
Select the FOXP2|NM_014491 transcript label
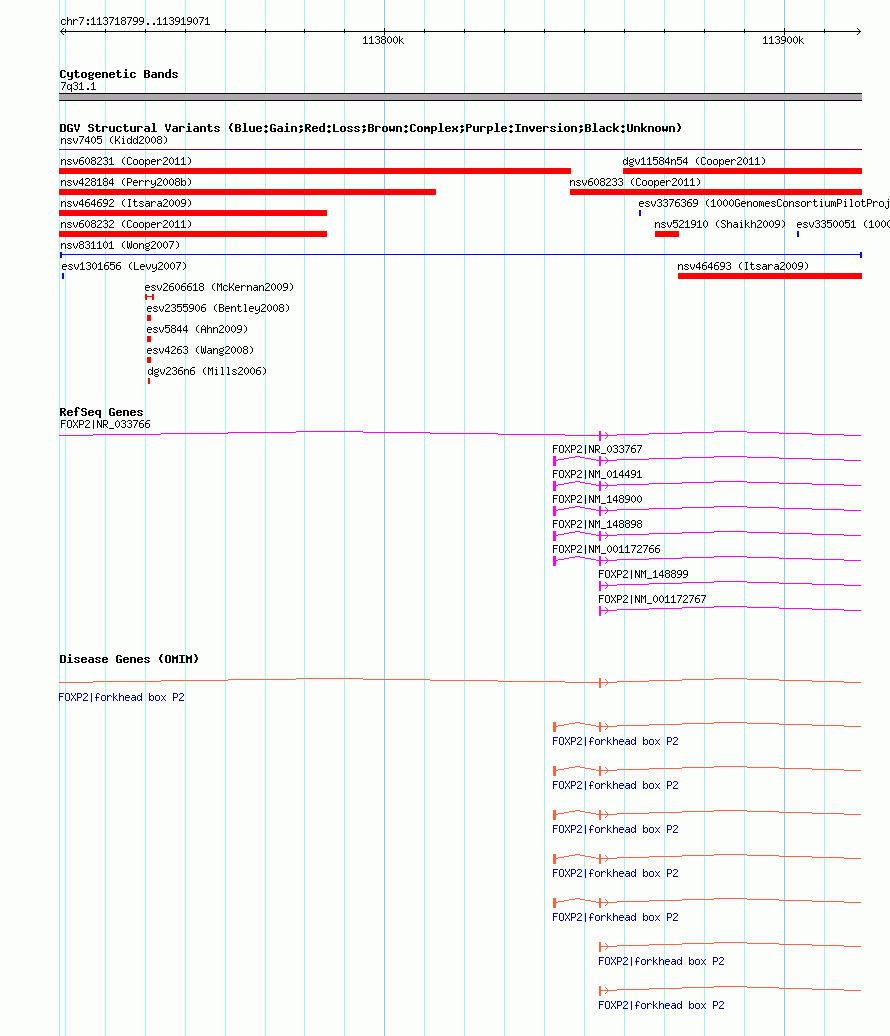(597, 474)
